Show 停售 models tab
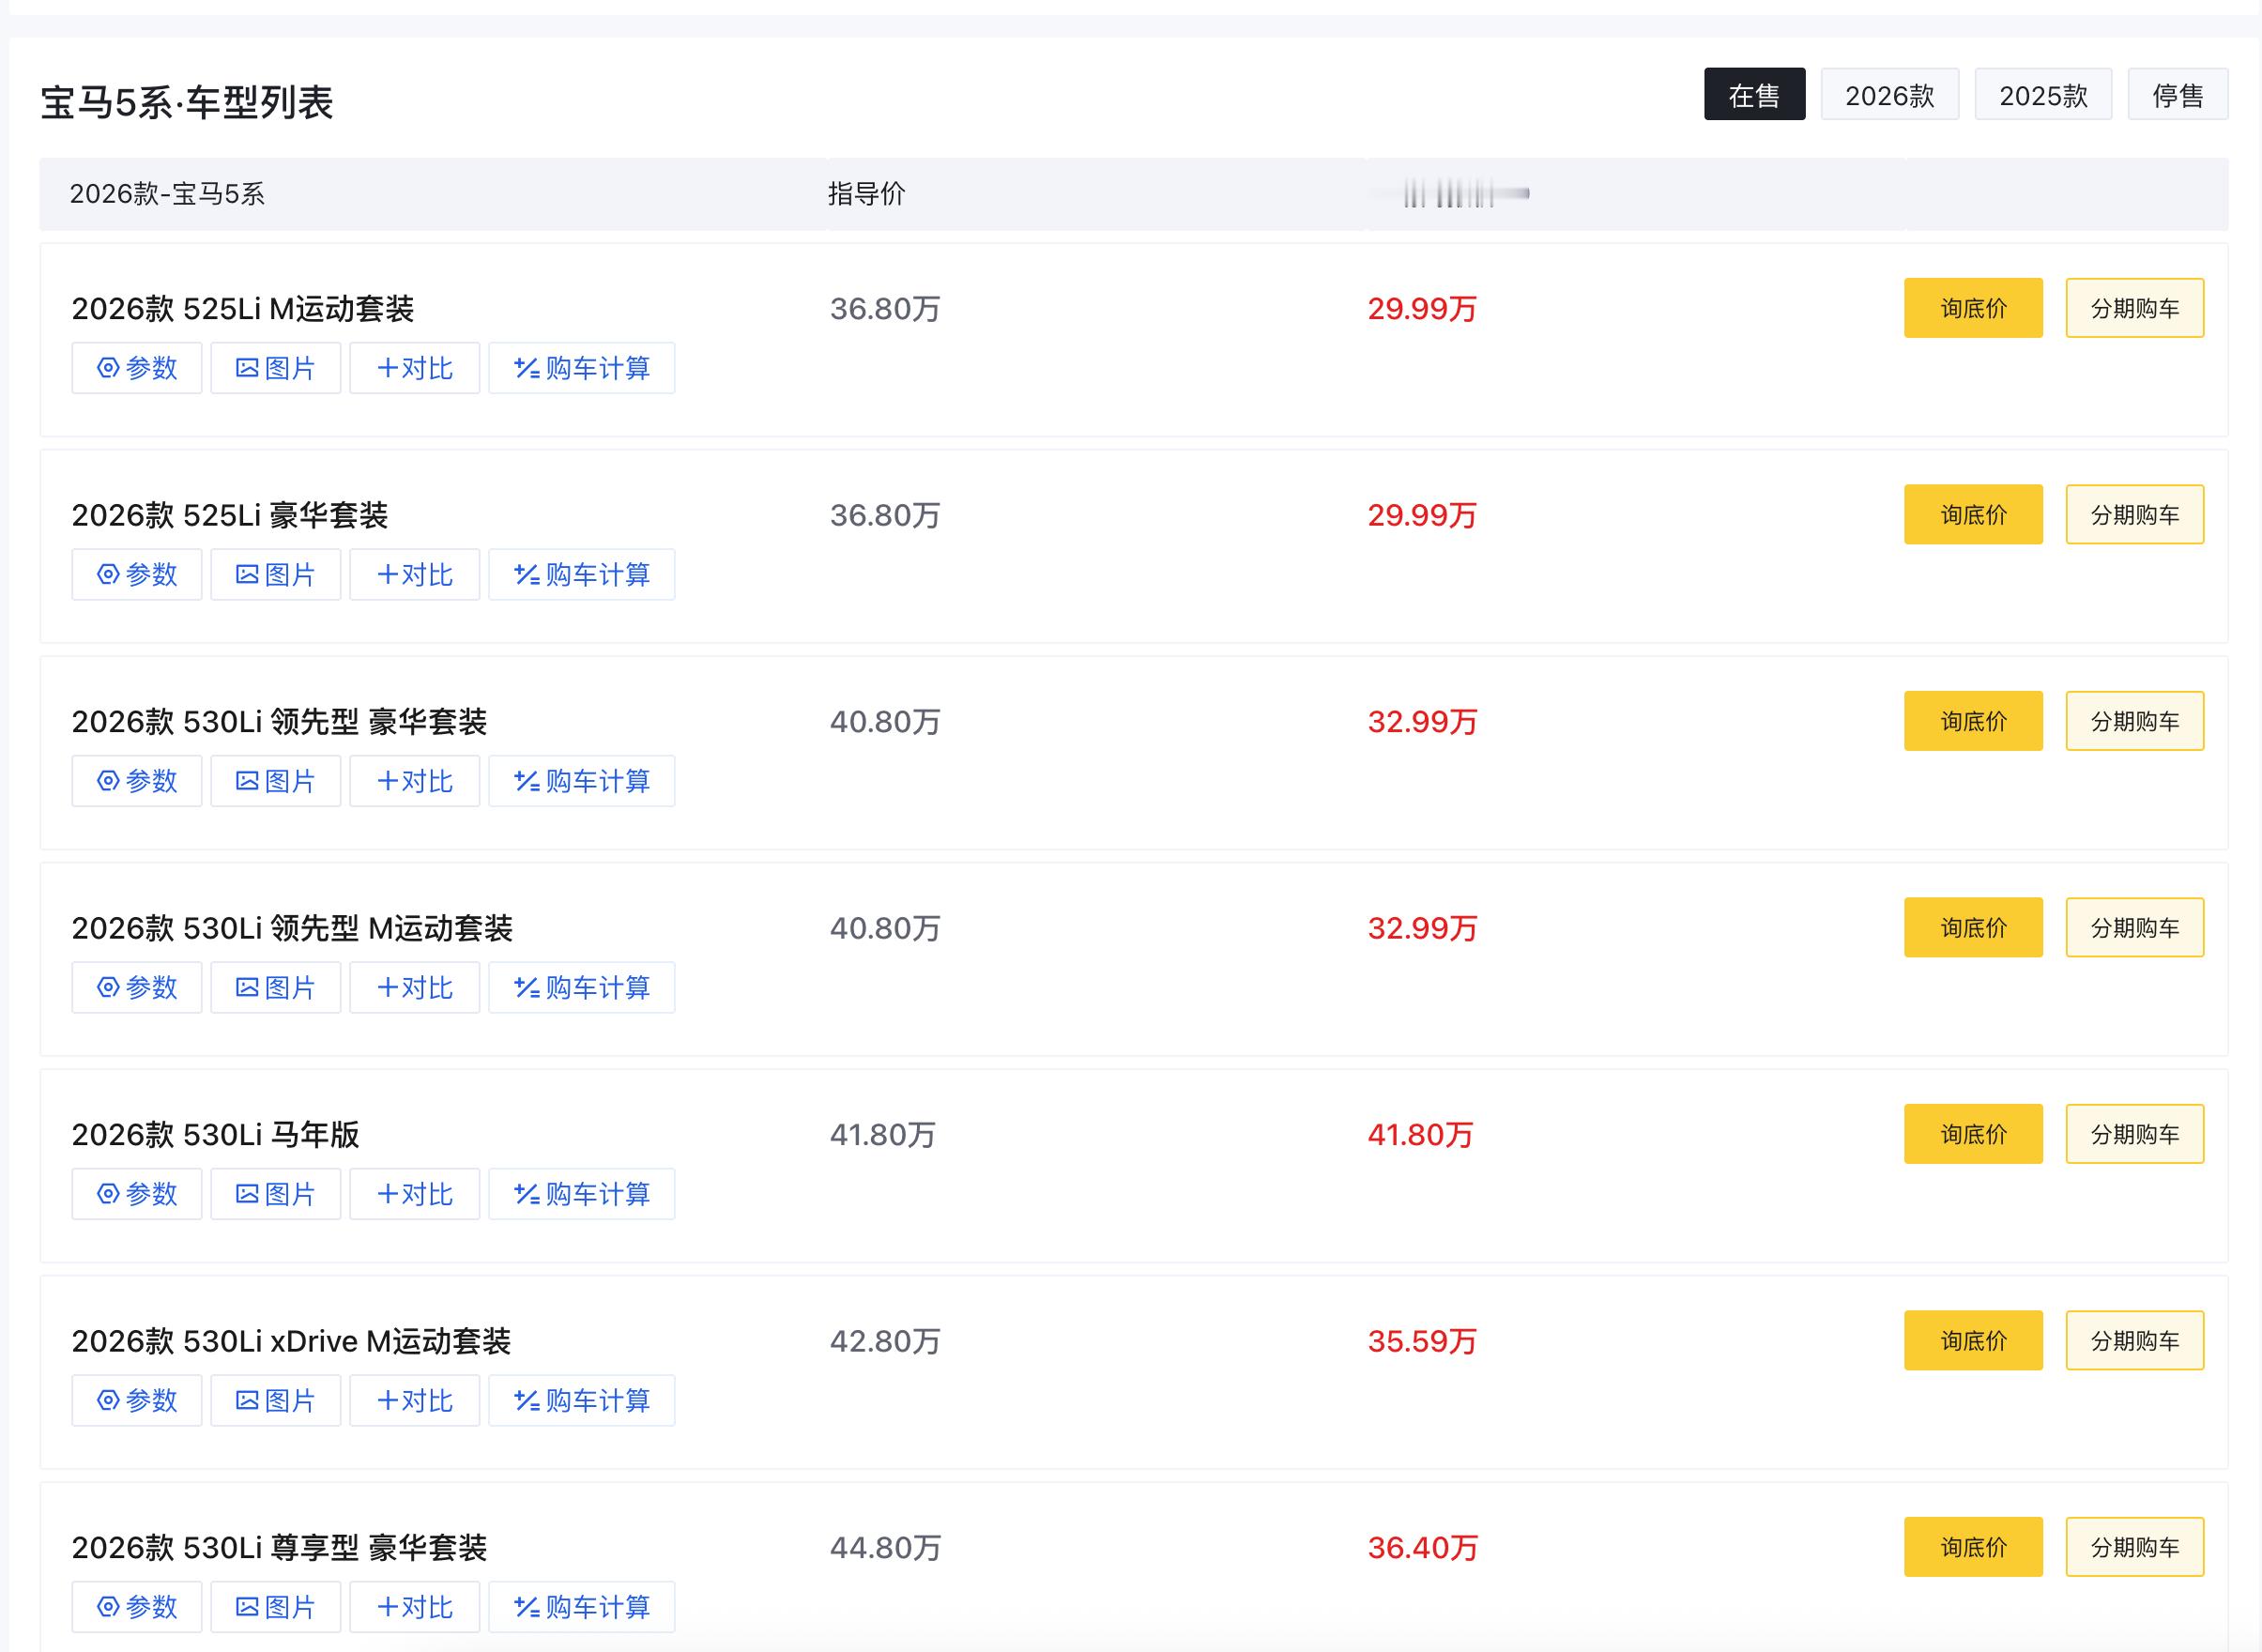 coord(2178,94)
